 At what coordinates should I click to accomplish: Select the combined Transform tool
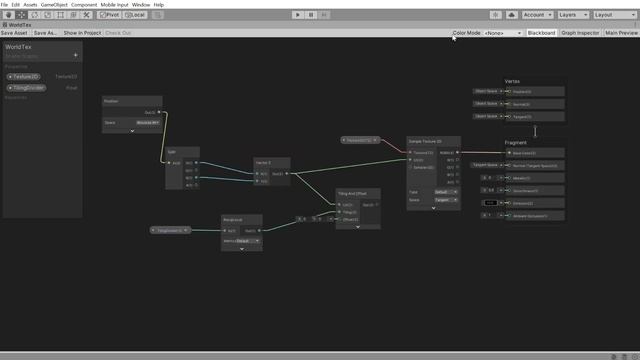click(73, 15)
